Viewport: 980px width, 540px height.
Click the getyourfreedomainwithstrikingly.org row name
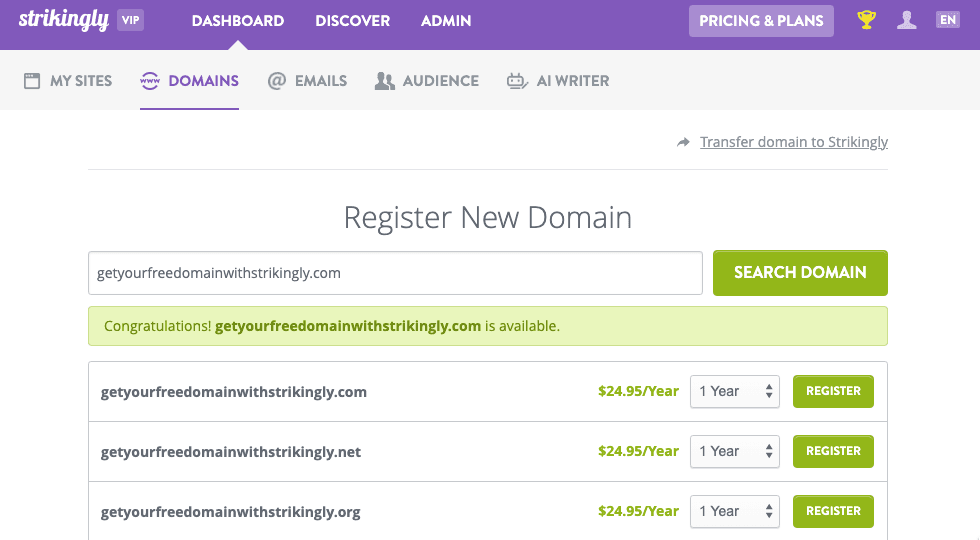point(231,512)
